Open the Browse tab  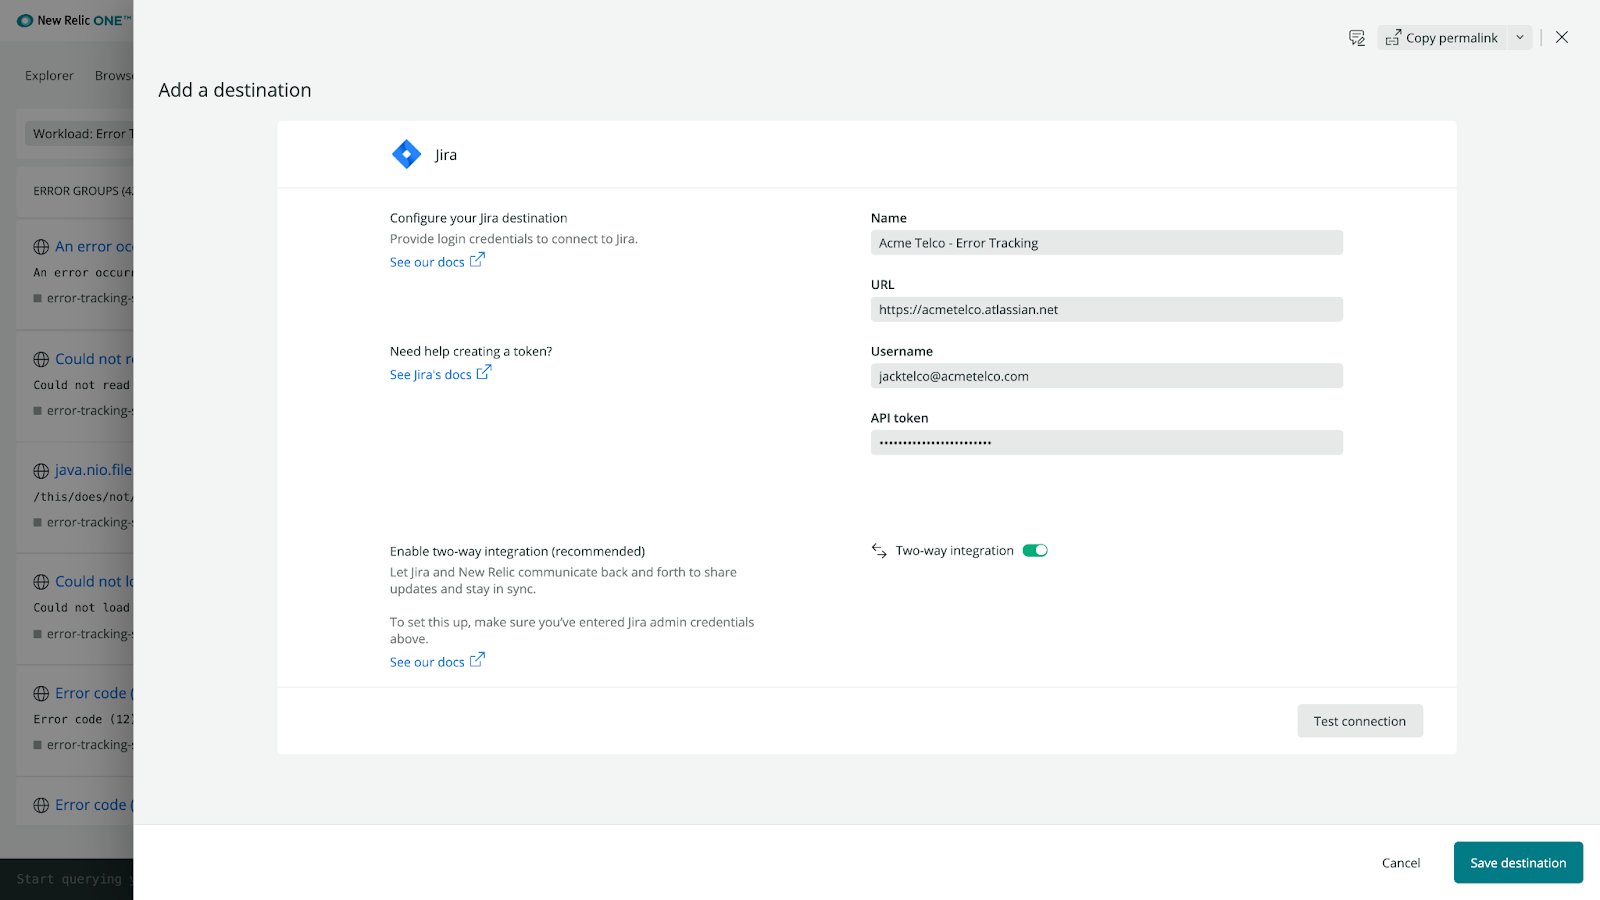pos(113,75)
